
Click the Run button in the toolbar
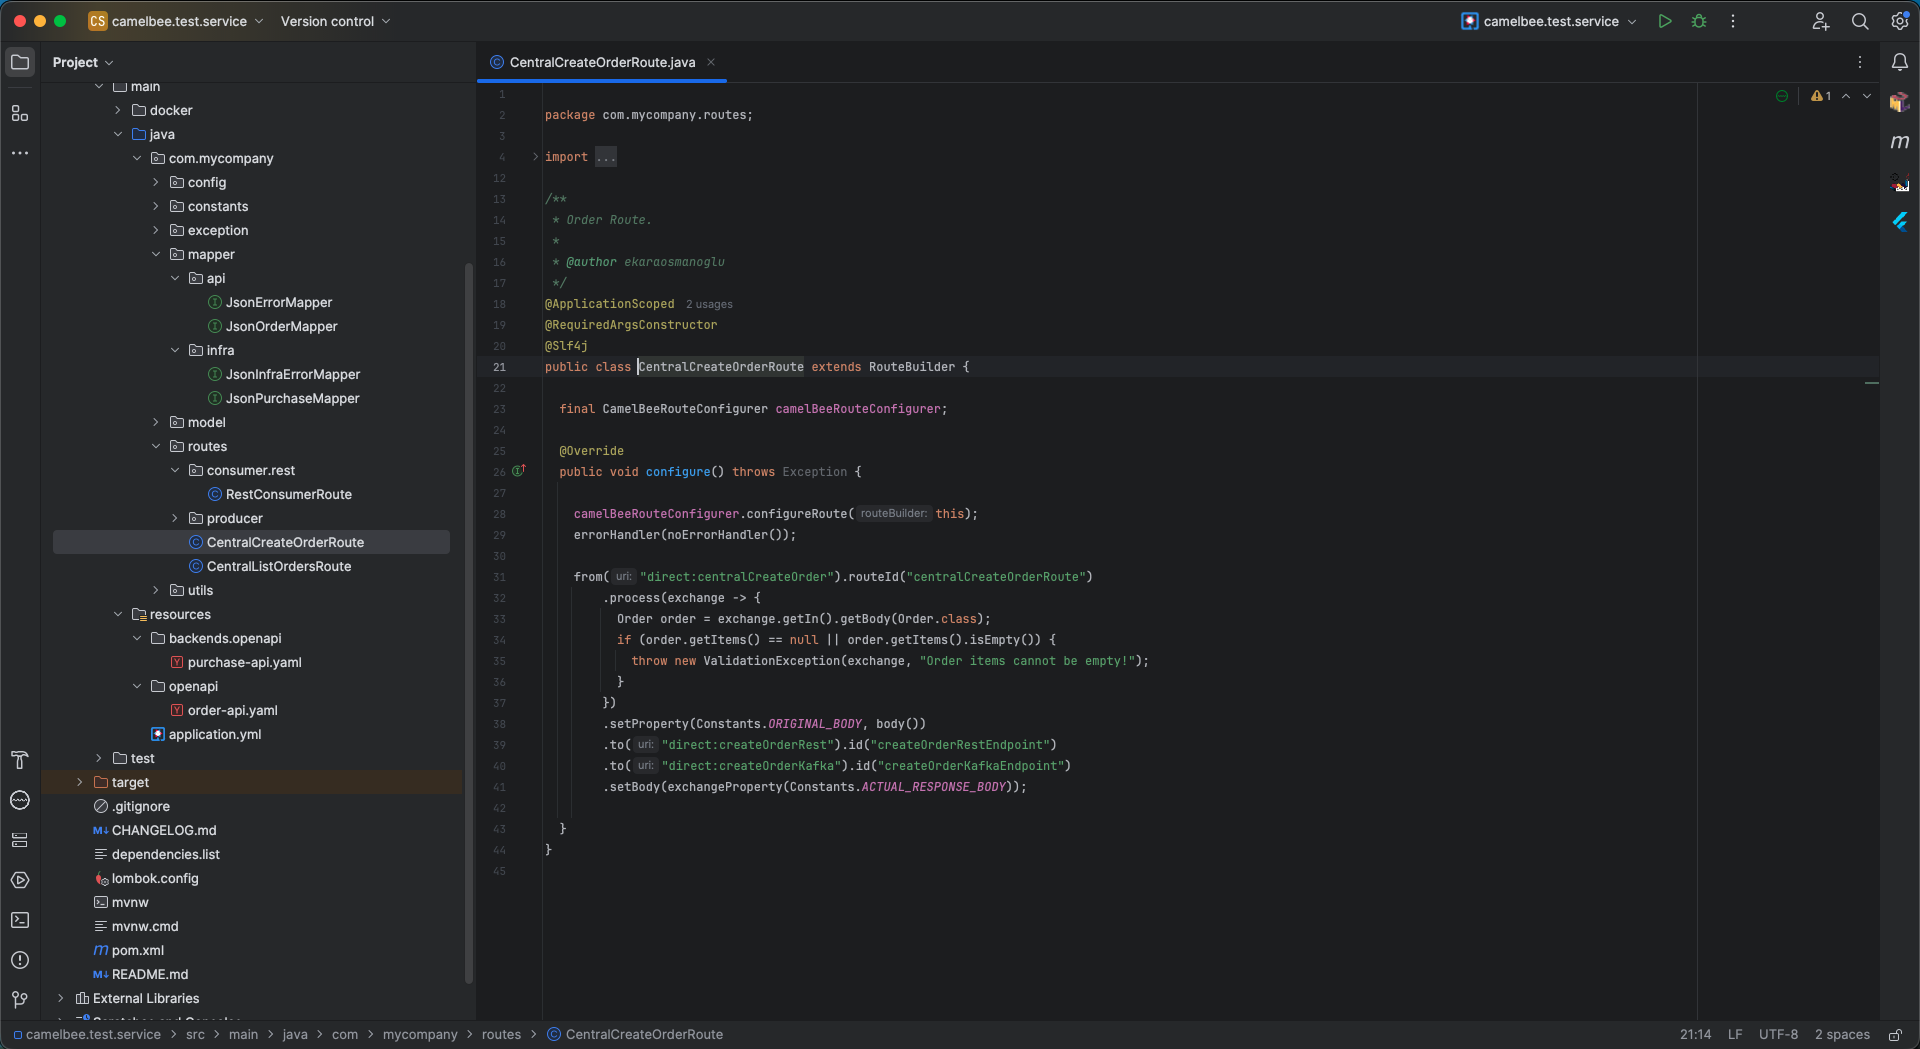[1665, 21]
